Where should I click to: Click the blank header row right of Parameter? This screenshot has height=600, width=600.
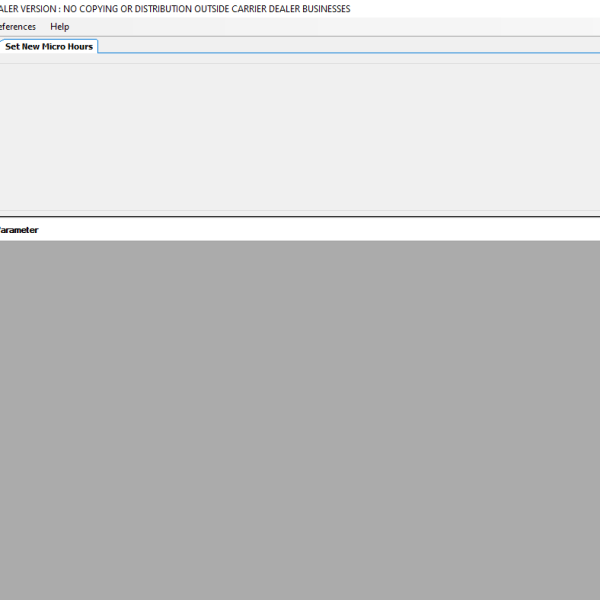(x=320, y=230)
